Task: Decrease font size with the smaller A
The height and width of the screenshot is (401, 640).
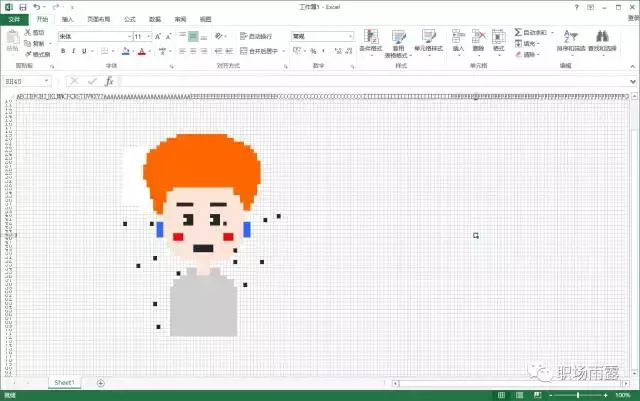Action: click(x=168, y=36)
